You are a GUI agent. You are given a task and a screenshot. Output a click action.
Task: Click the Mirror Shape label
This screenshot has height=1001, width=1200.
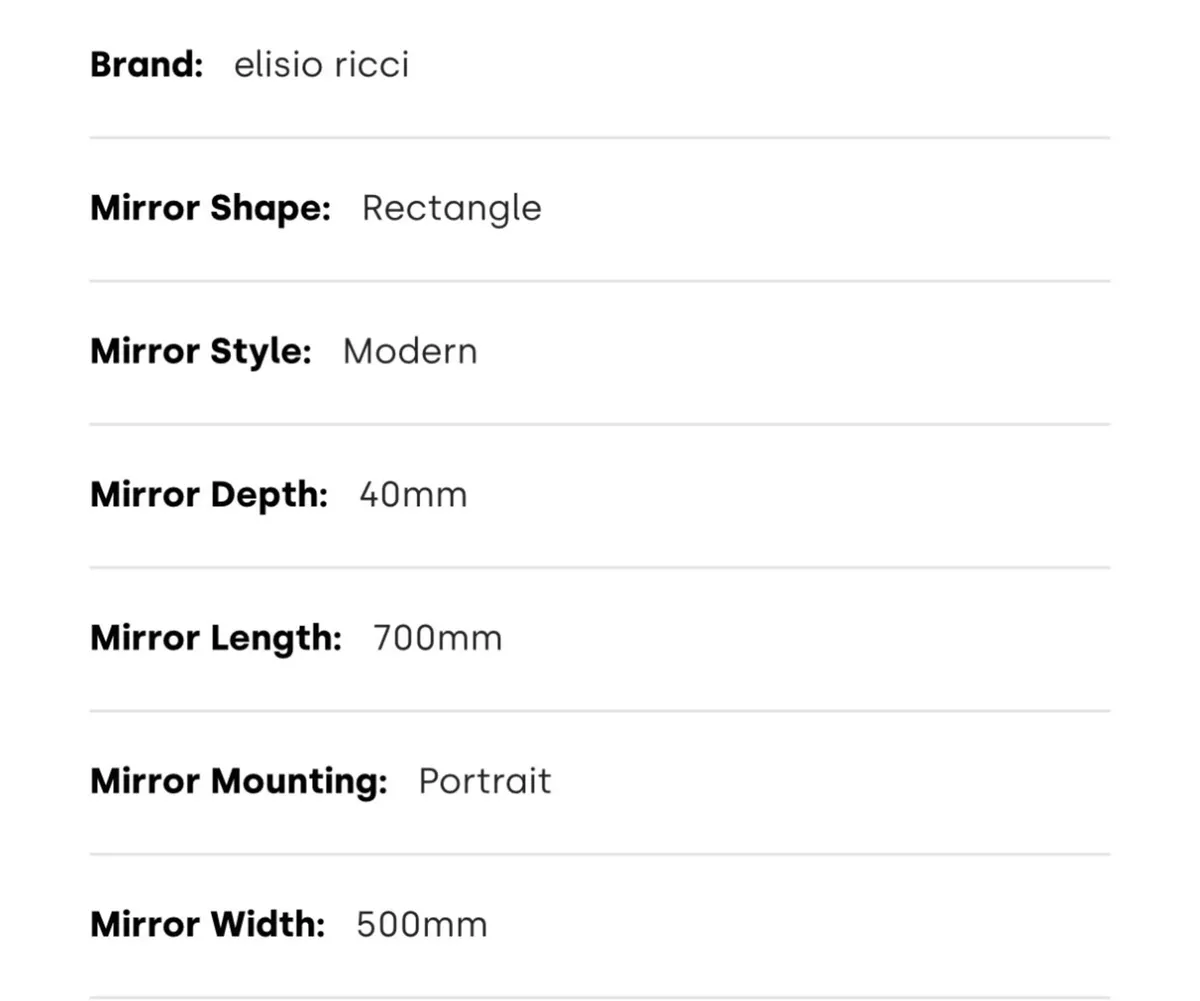[x=210, y=208]
